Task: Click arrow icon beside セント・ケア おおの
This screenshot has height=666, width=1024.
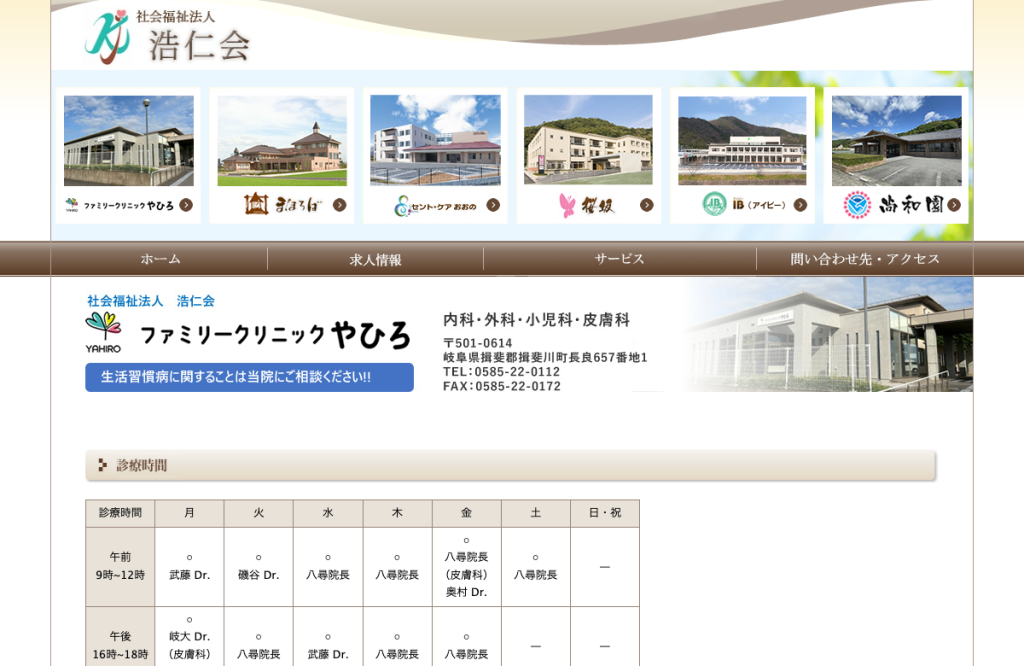Action: [x=493, y=205]
